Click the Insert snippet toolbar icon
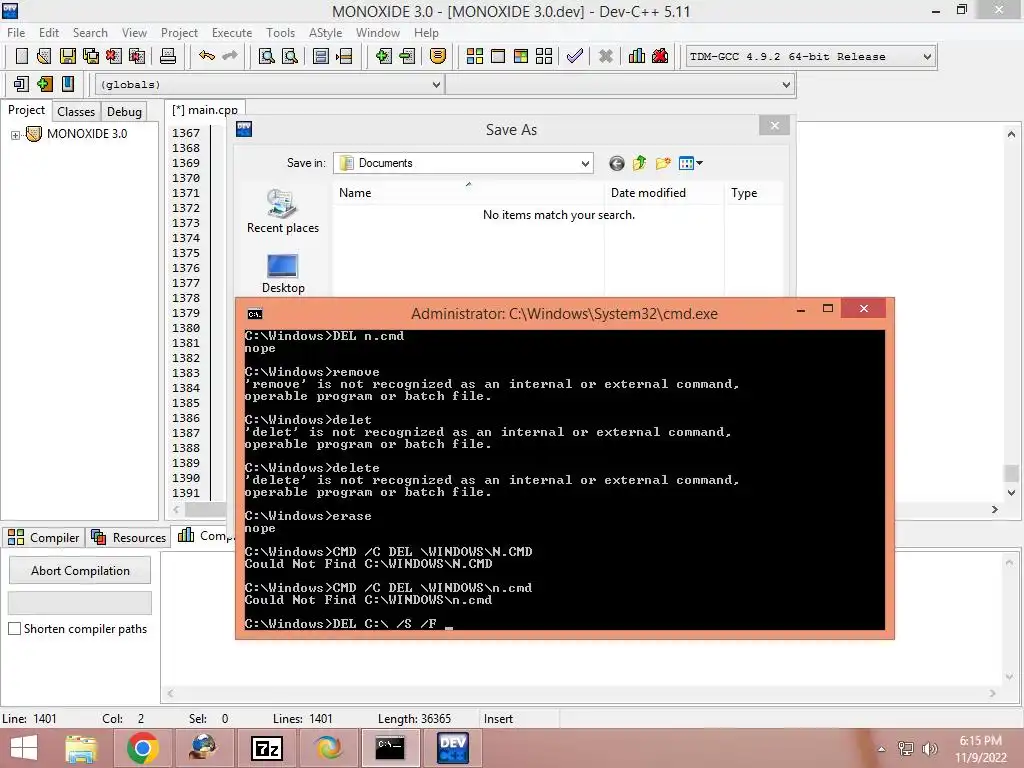The image size is (1024, 768). (x=22, y=84)
